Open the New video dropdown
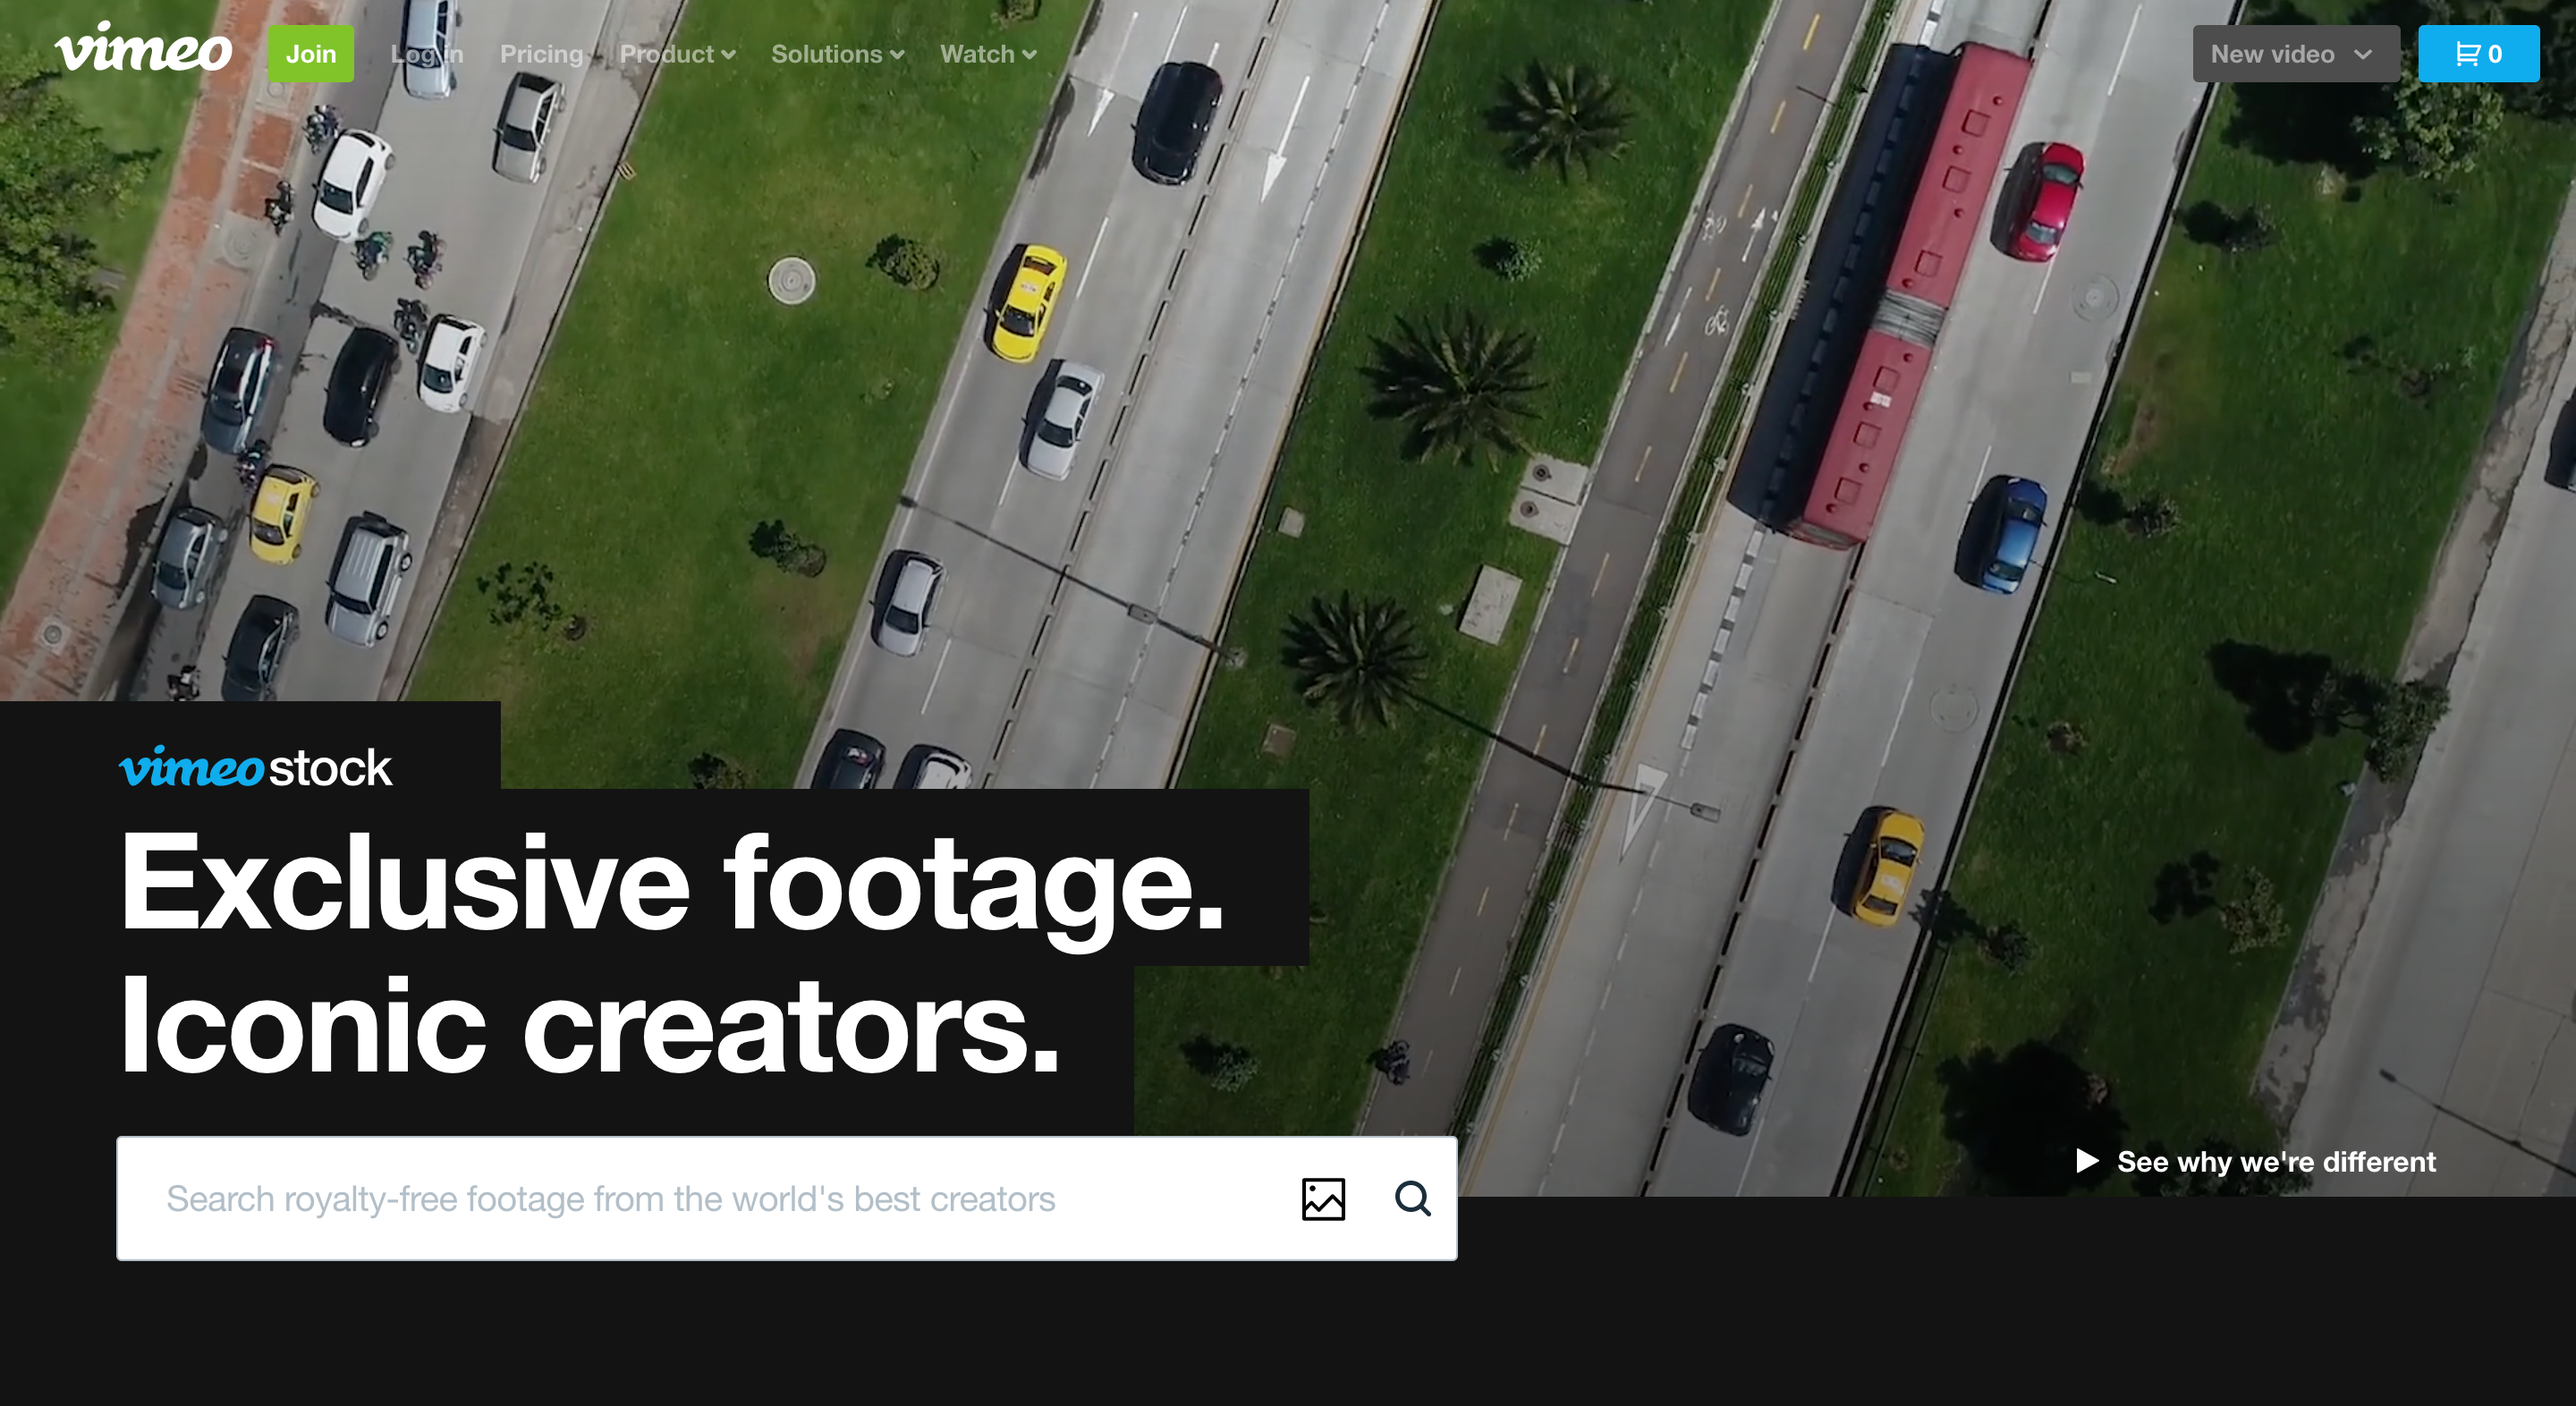The height and width of the screenshot is (1406, 2576). tap(2273, 54)
